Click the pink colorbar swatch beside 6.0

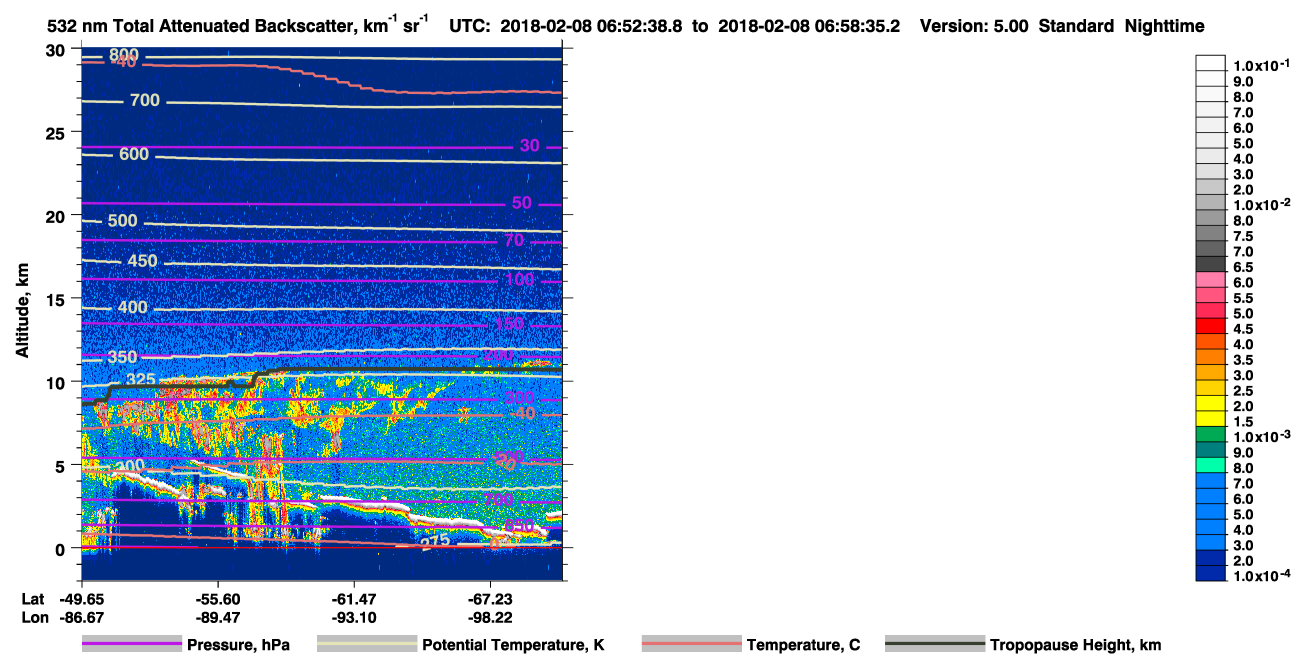(x=1211, y=282)
